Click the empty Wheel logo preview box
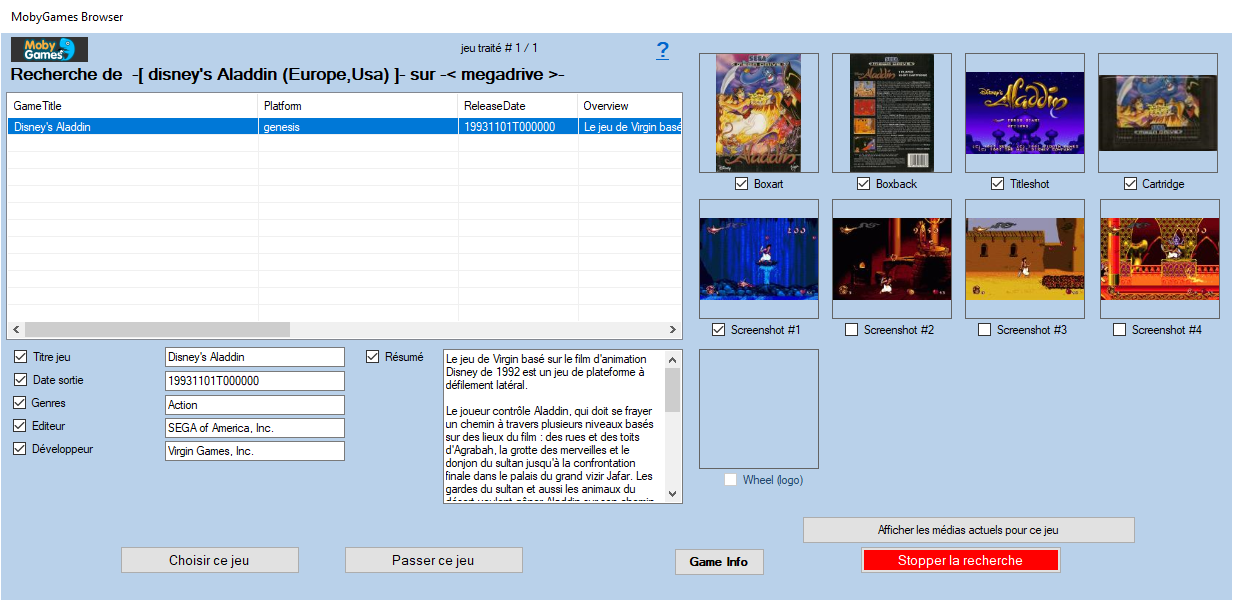Image resolution: width=1233 pixels, height=601 pixels. click(x=758, y=408)
